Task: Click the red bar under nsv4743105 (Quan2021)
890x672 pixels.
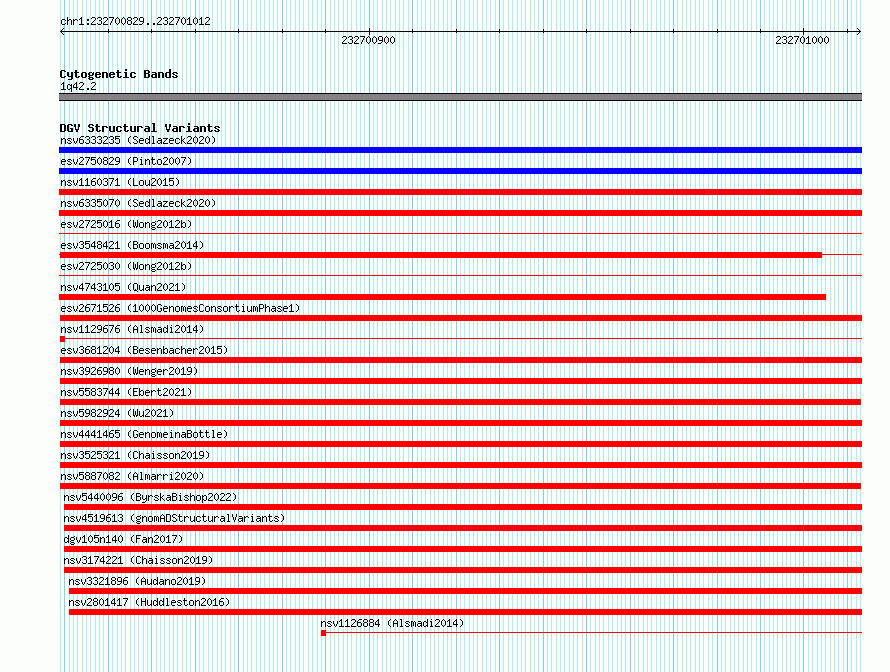Action: click(442, 297)
